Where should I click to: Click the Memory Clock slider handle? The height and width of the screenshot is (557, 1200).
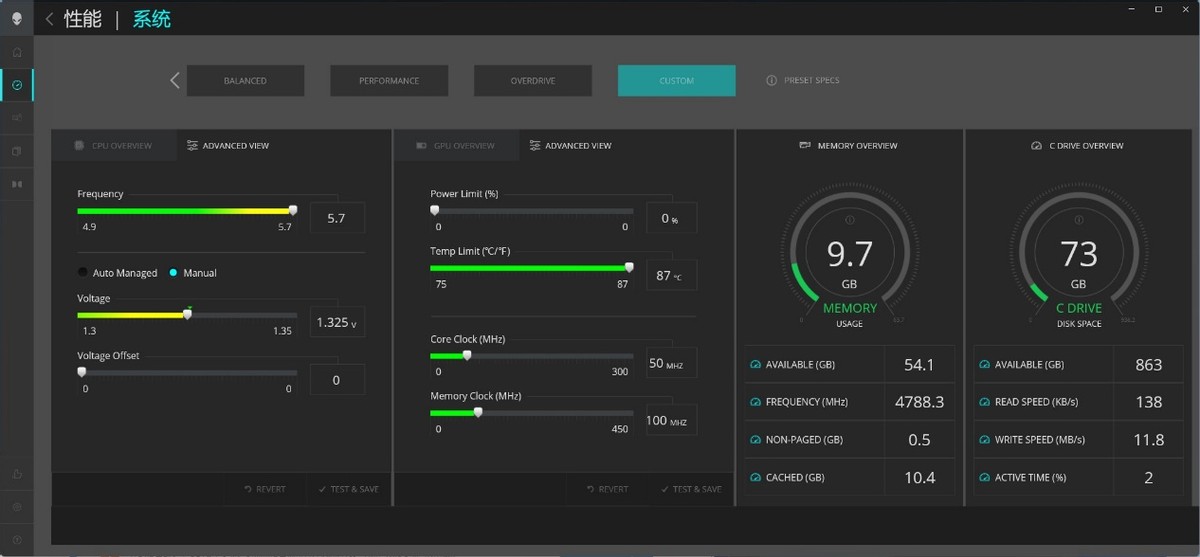[x=478, y=412]
